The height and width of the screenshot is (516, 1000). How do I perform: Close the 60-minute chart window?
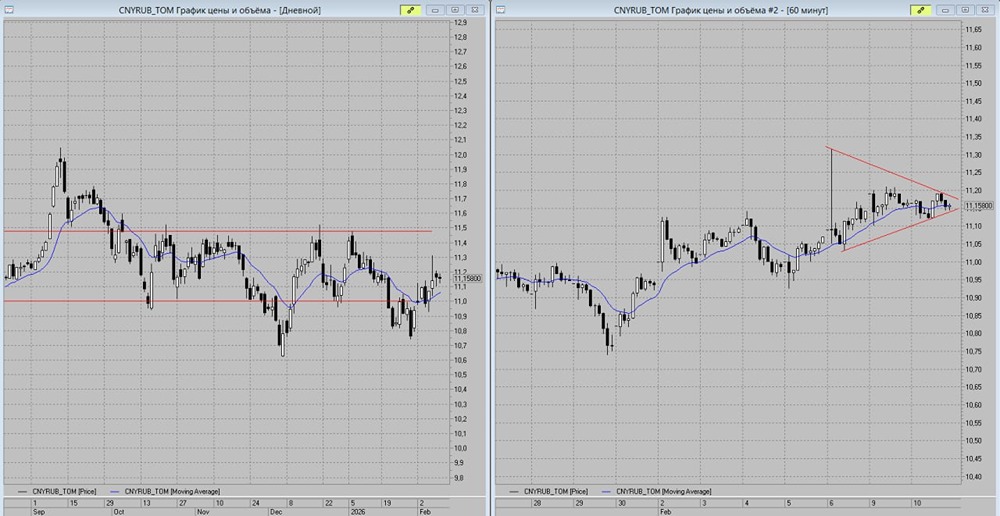click(x=986, y=10)
